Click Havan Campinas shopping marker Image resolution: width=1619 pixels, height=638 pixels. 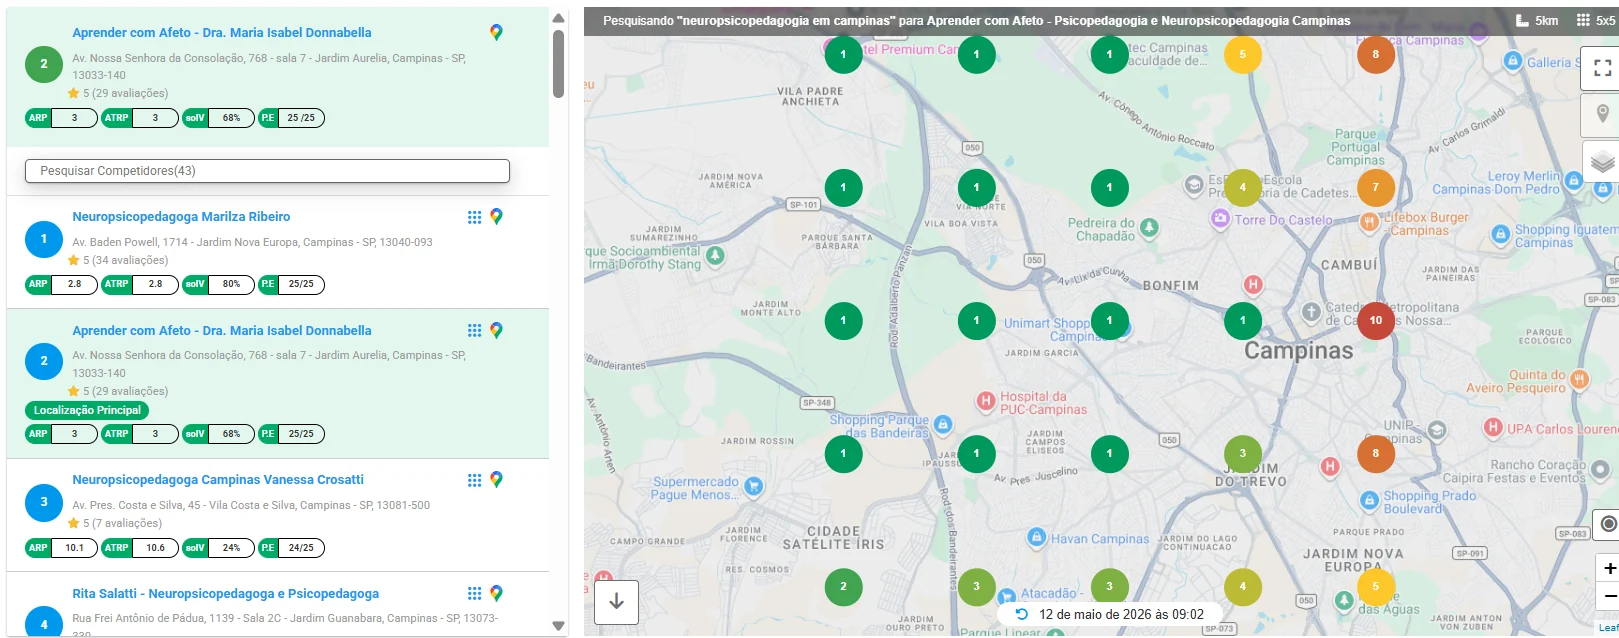click(1037, 537)
